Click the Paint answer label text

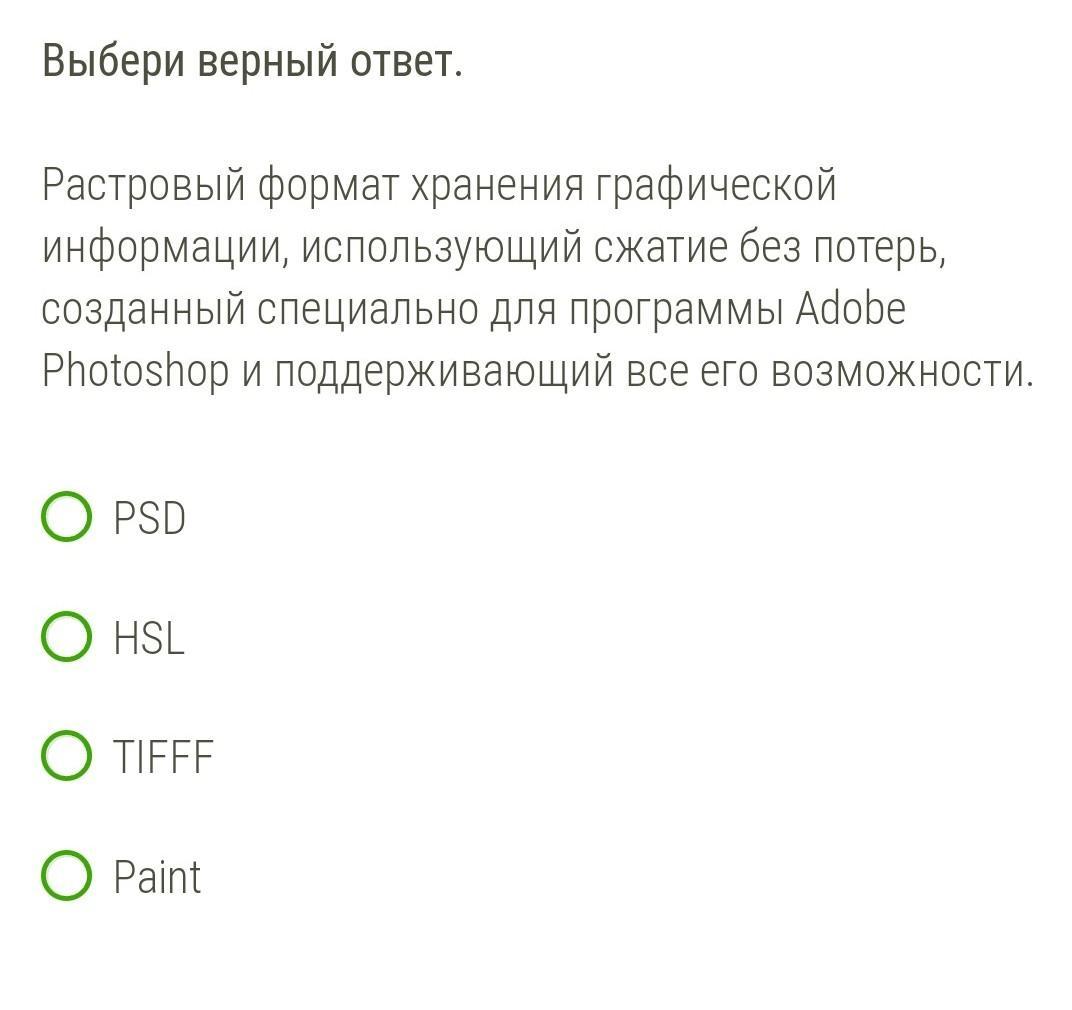157,877
